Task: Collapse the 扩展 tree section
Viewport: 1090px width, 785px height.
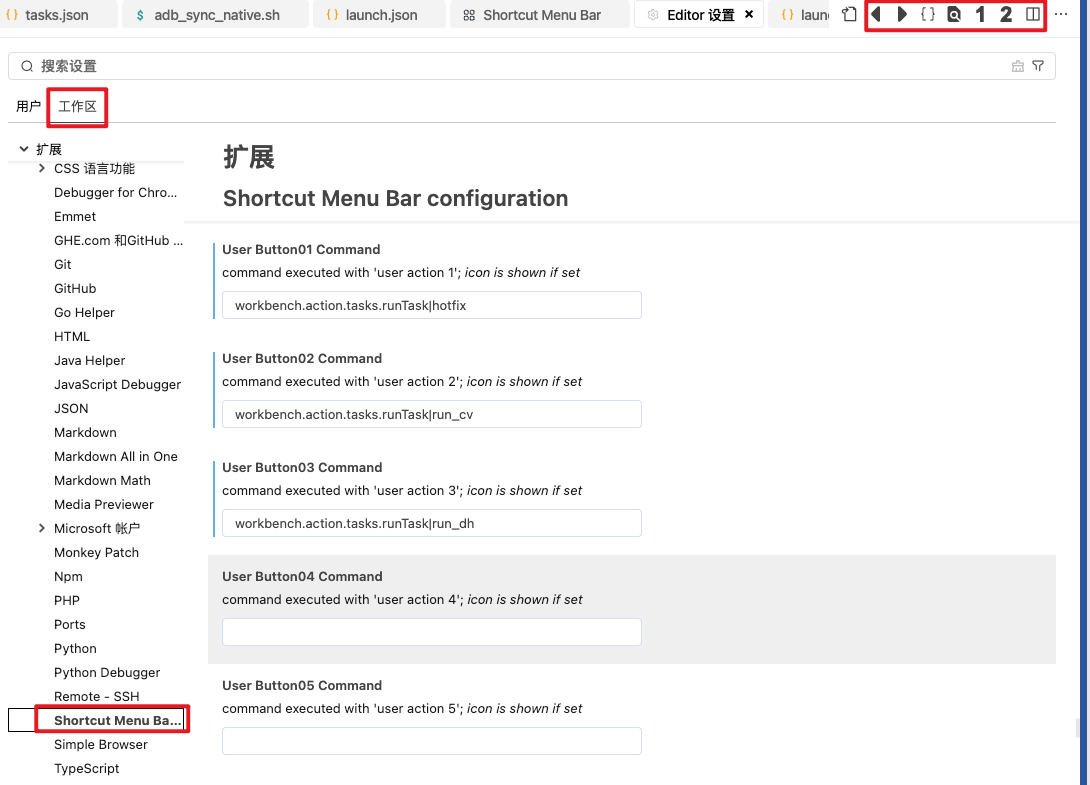Action: tap(24, 149)
